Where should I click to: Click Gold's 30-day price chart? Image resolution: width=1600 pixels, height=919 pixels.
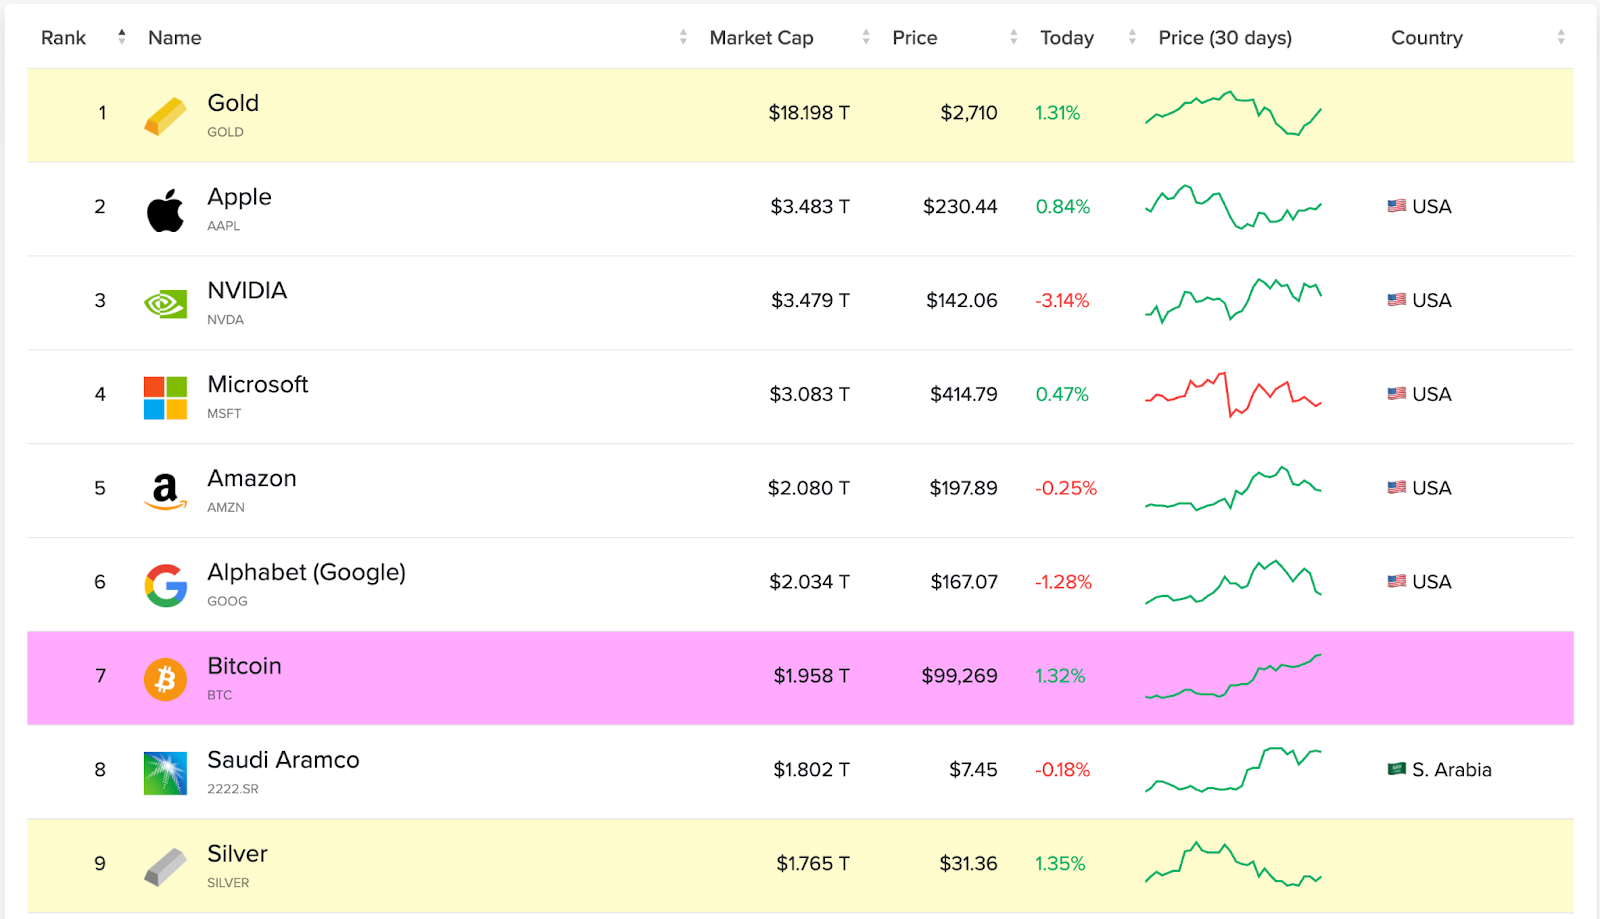pyautogui.click(x=1233, y=113)
